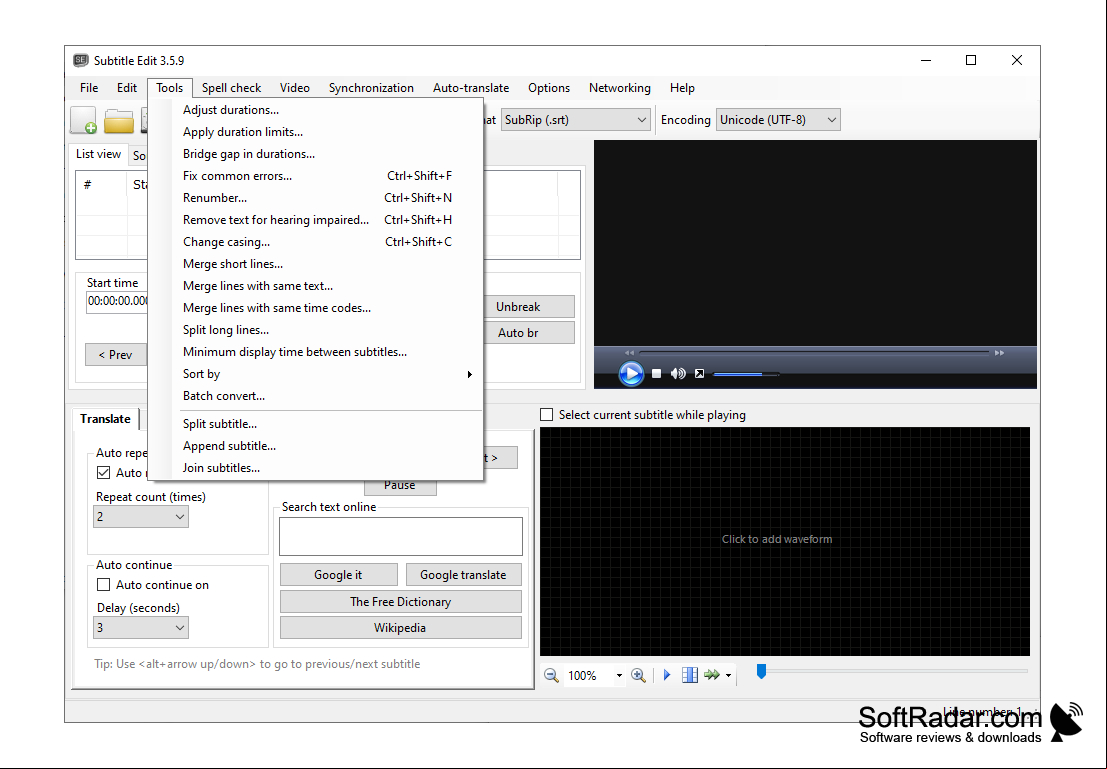Mute the video player's speaker icon

[678, 374]
